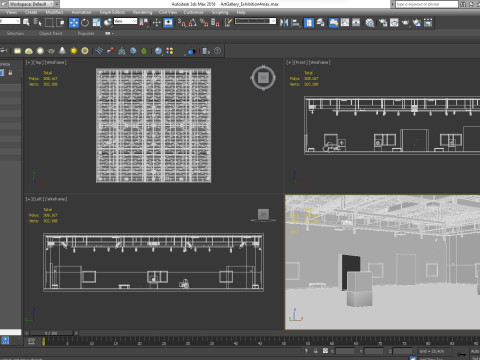Click Render in Cloud teapot icon
Viewport: 480px width, 360px height.
(x=417, y=22)
